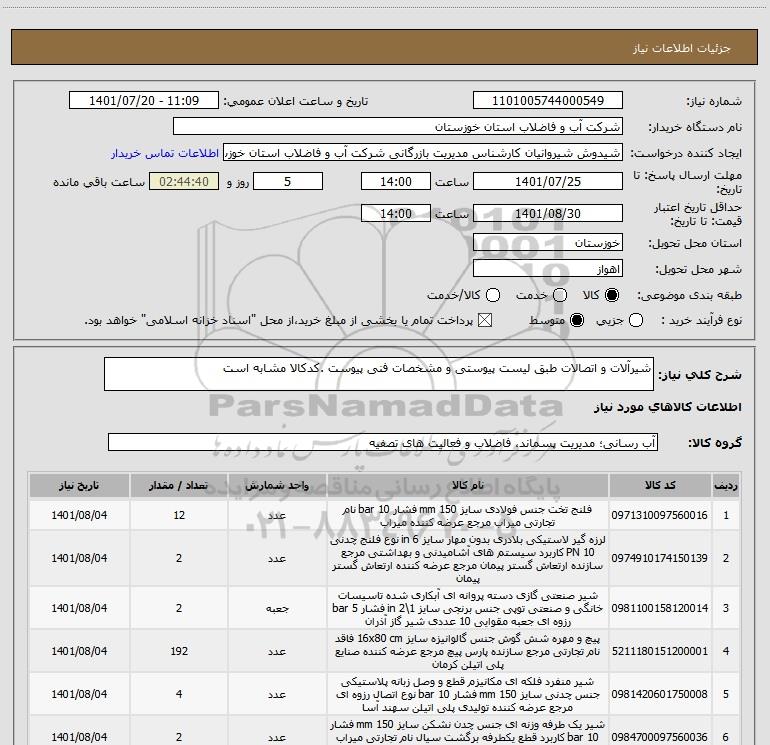Image resolution: width=770 pixels, height=745 pixels.
Task: Click the public announcement date field 1401/07/20 - 11:09
Action: (144, 101)
